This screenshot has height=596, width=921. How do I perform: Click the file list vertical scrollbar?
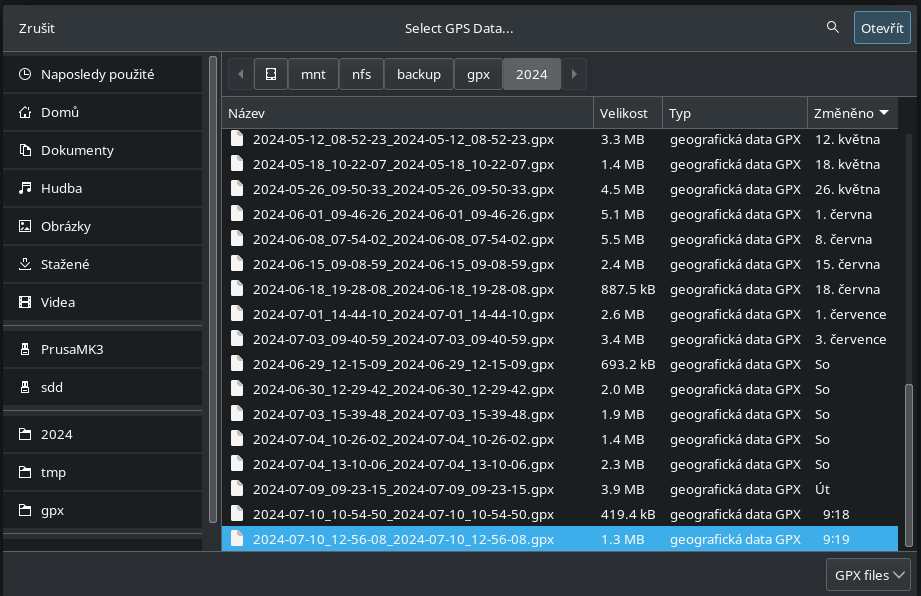908,460
